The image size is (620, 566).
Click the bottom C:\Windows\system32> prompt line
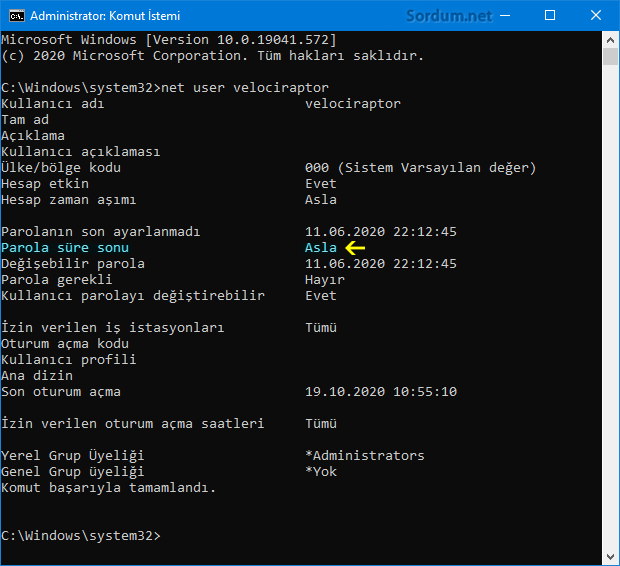tap(81, 536)
